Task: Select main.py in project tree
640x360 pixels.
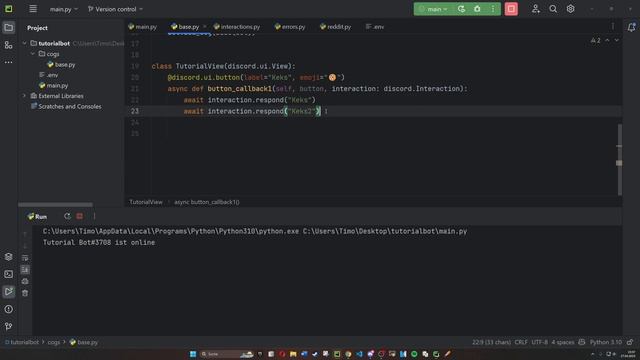Action: pyautogui.click(x=53, y=86)
